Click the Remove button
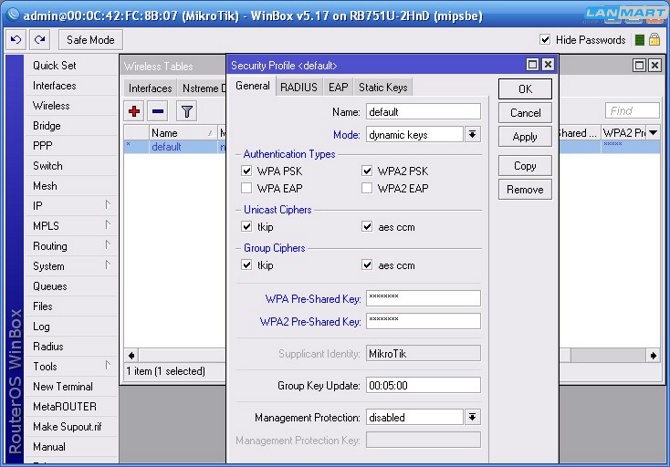The width and height of the screenshot is (670, 467). pos(525,189)
